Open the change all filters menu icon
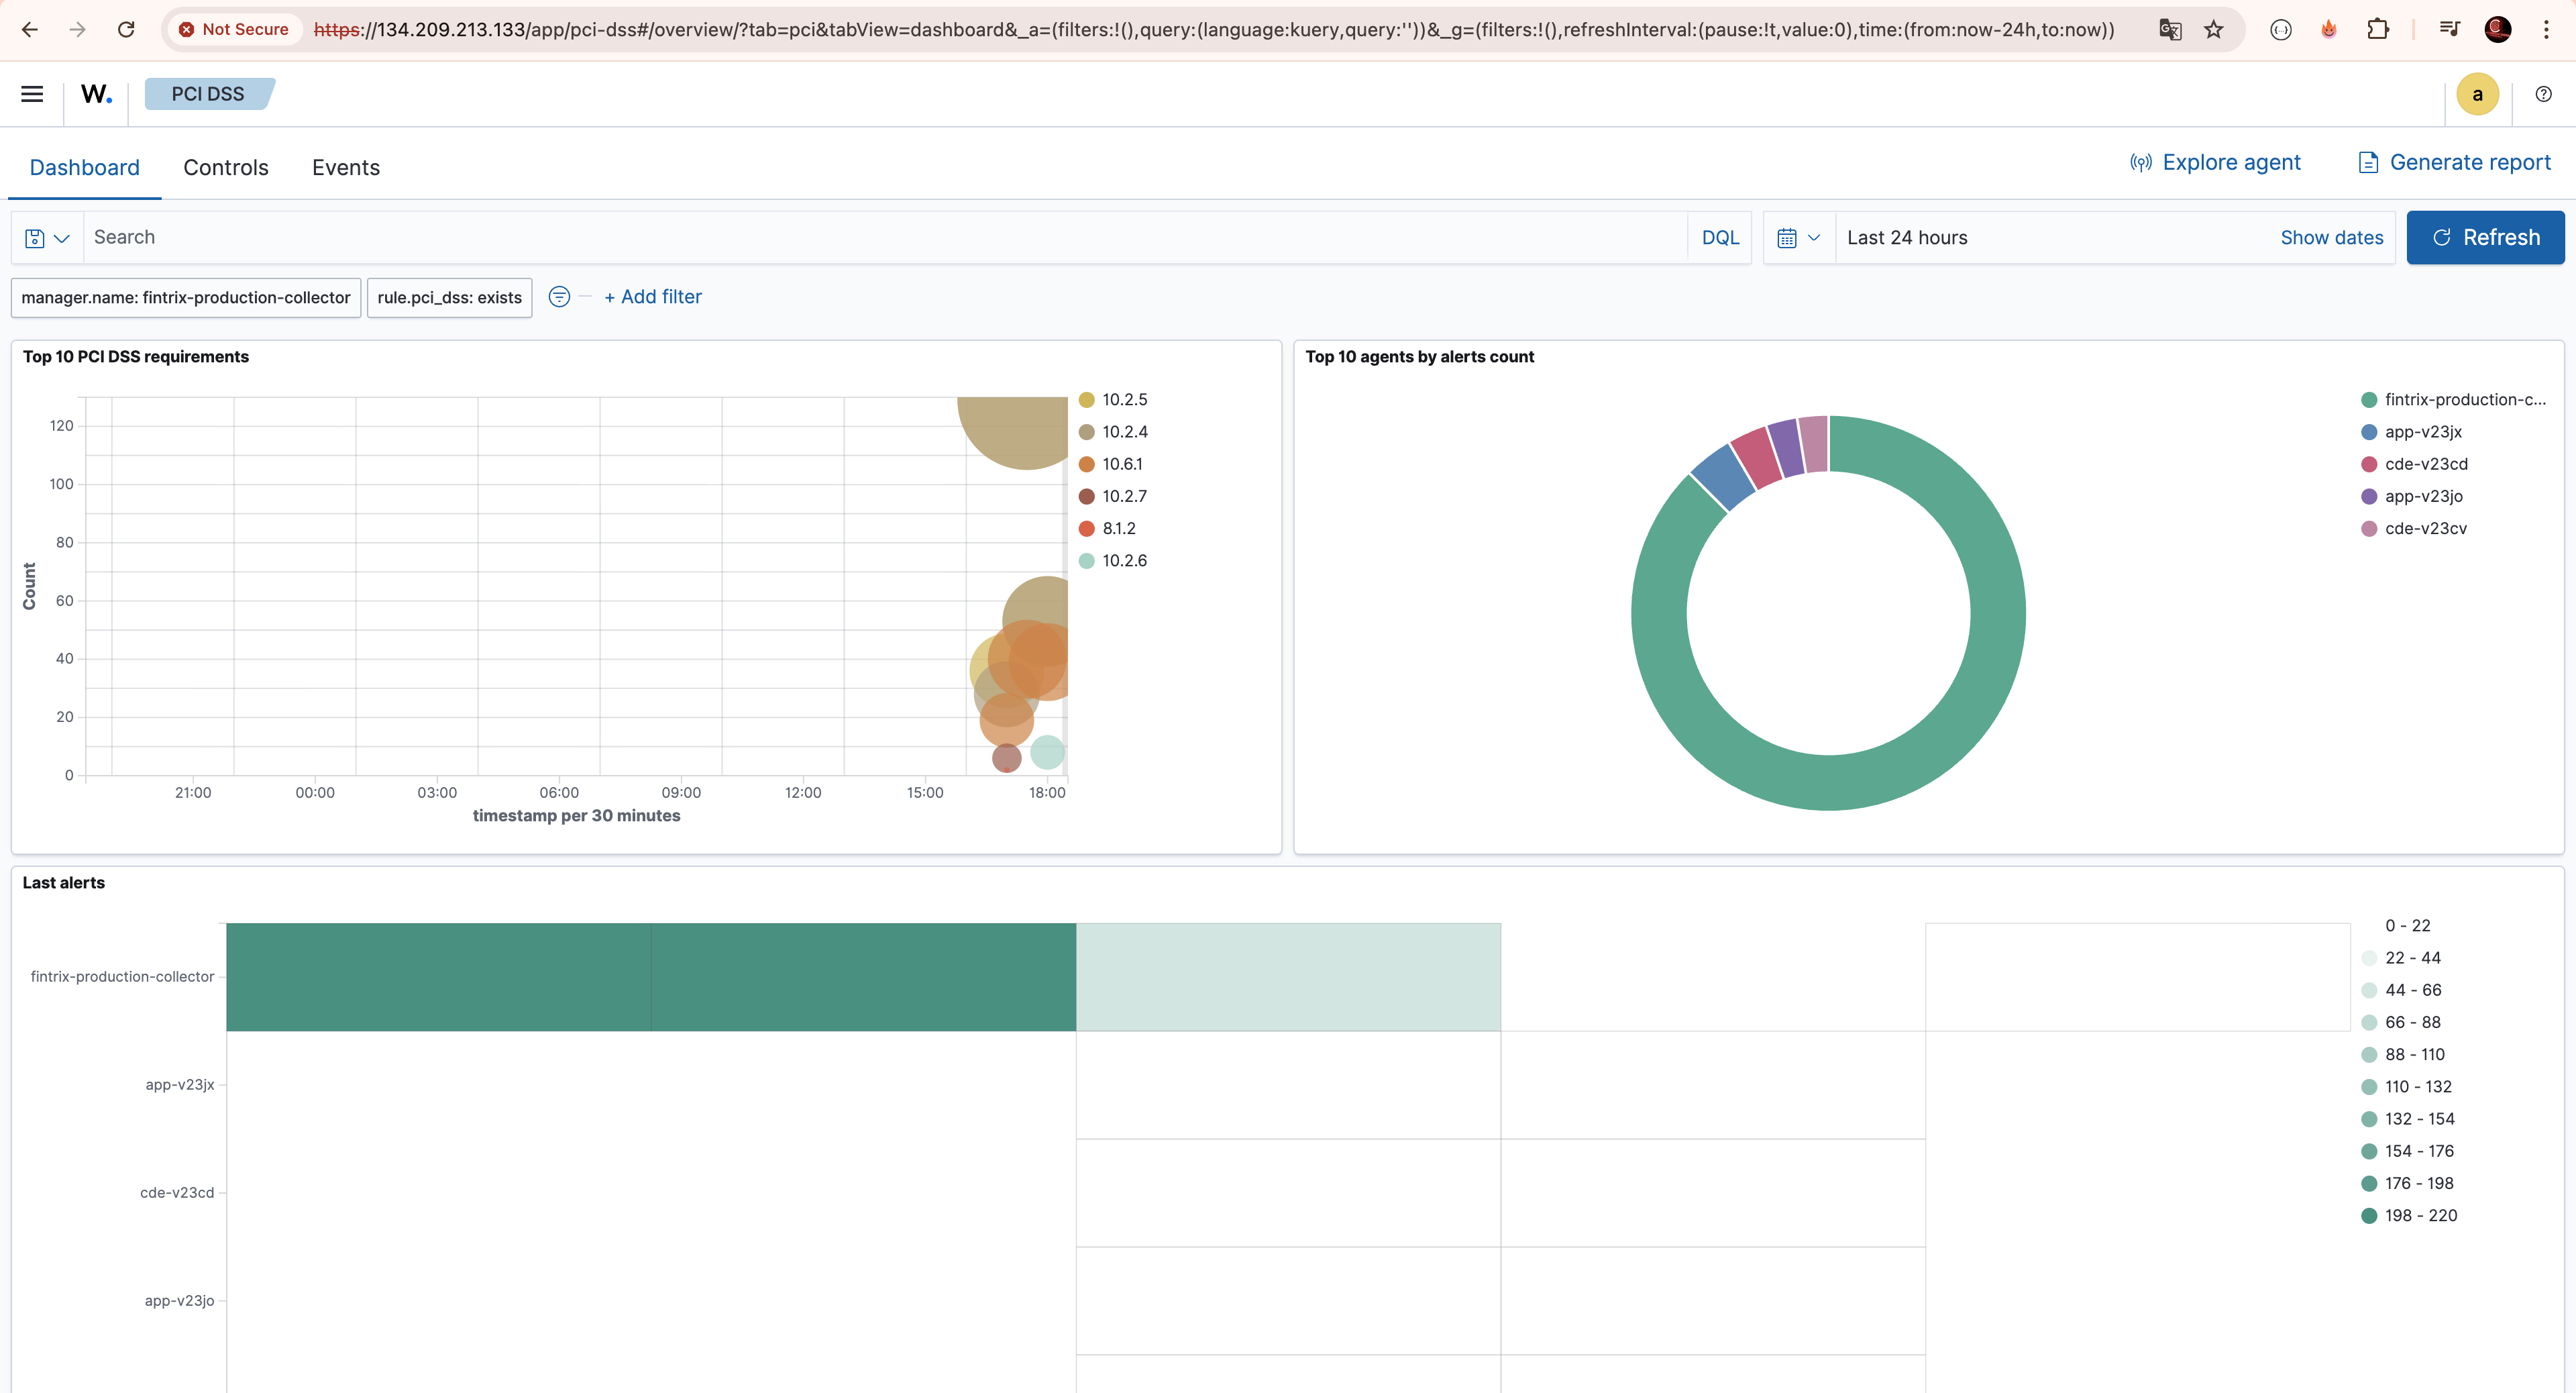 click(x=559, y=297)
